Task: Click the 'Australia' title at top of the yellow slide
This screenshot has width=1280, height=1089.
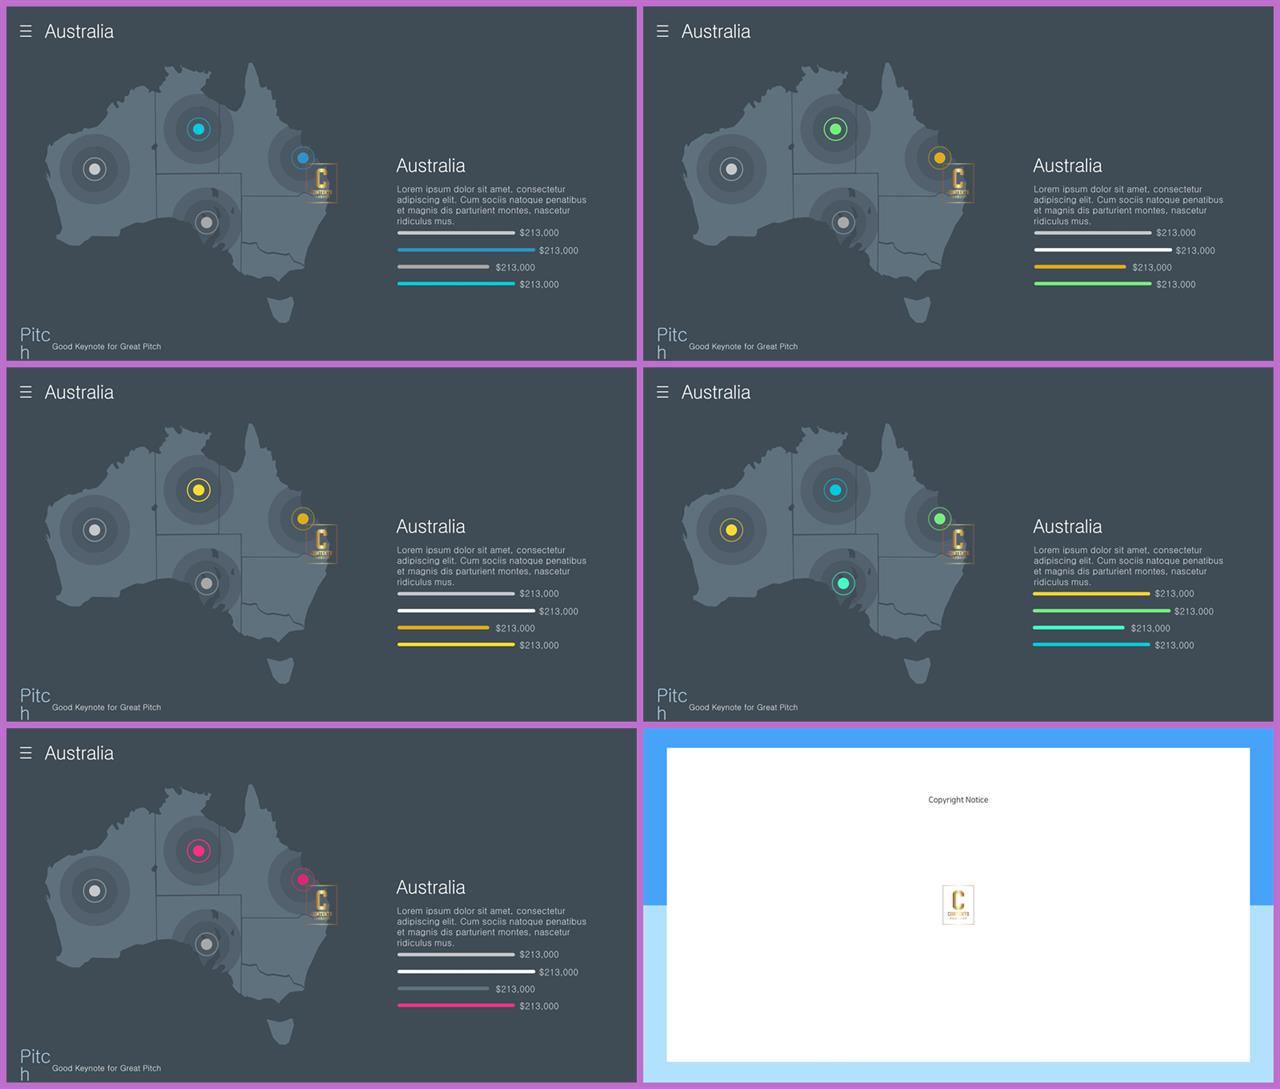Action: click(x=79, y=392)
